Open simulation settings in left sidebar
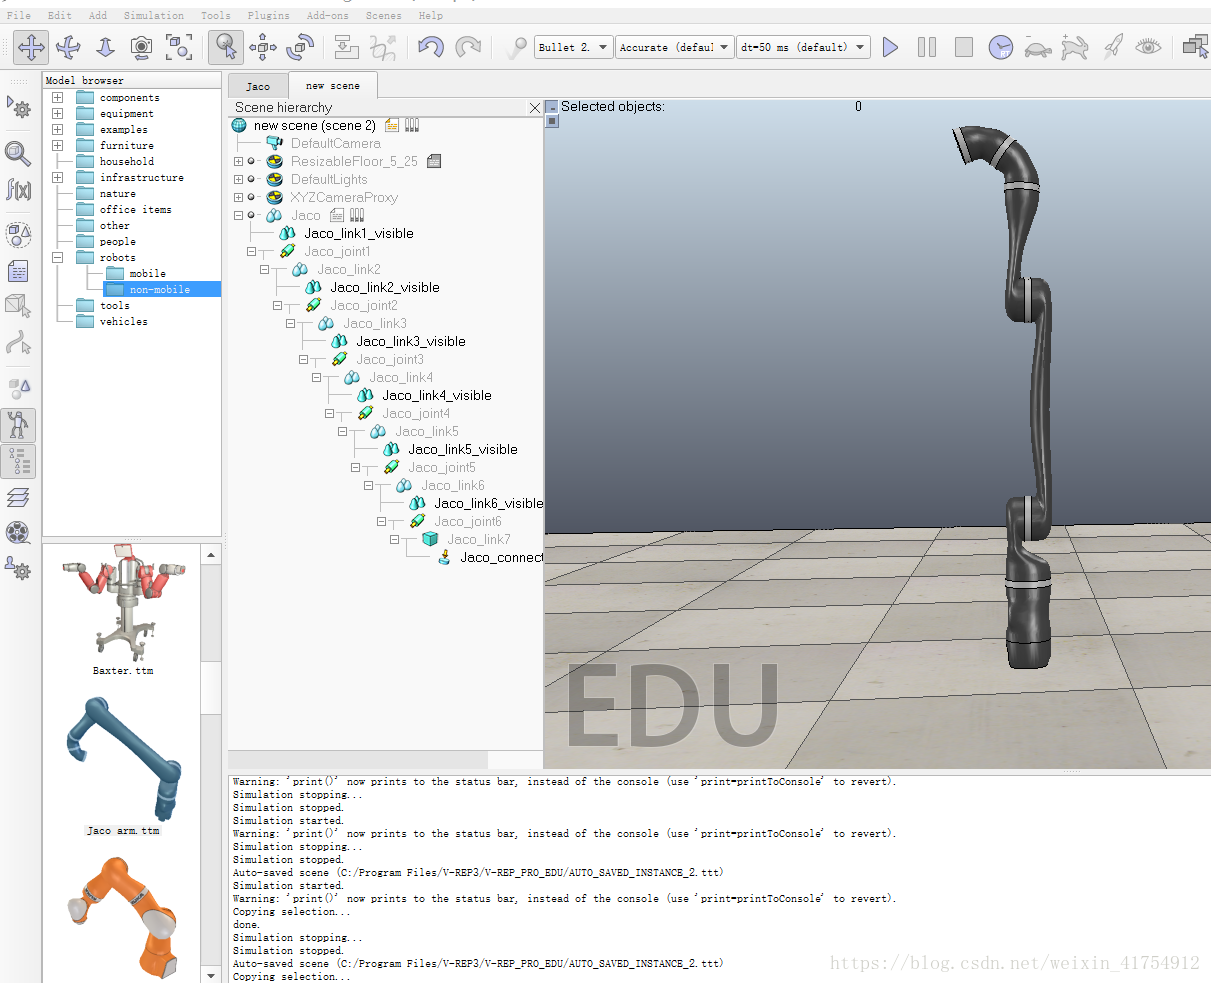1211x983 pixels. (x=18, y=108)
